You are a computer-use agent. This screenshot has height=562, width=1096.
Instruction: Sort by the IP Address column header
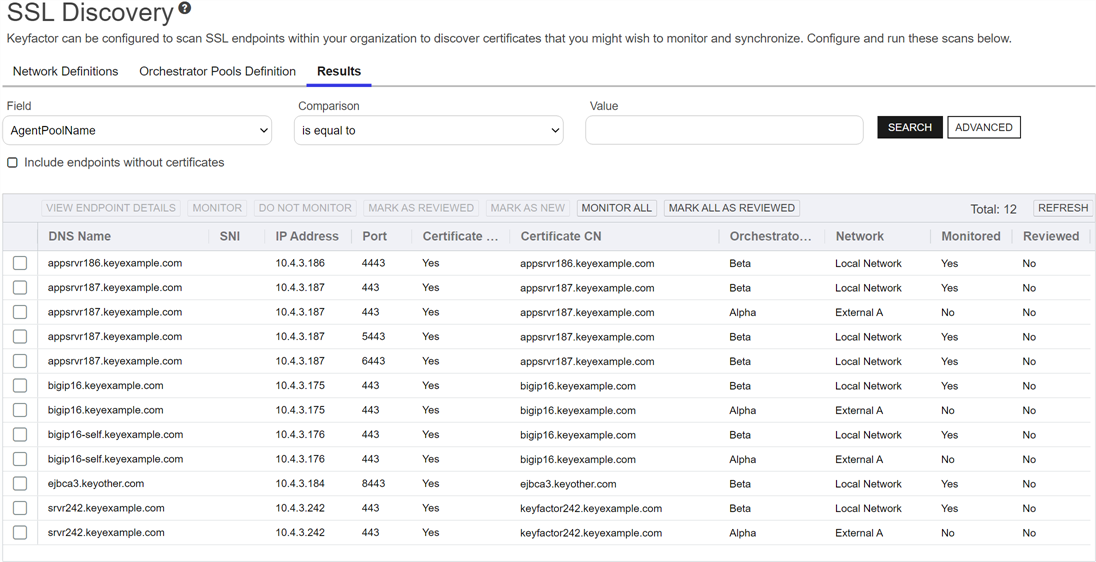(x=307, y=236)
